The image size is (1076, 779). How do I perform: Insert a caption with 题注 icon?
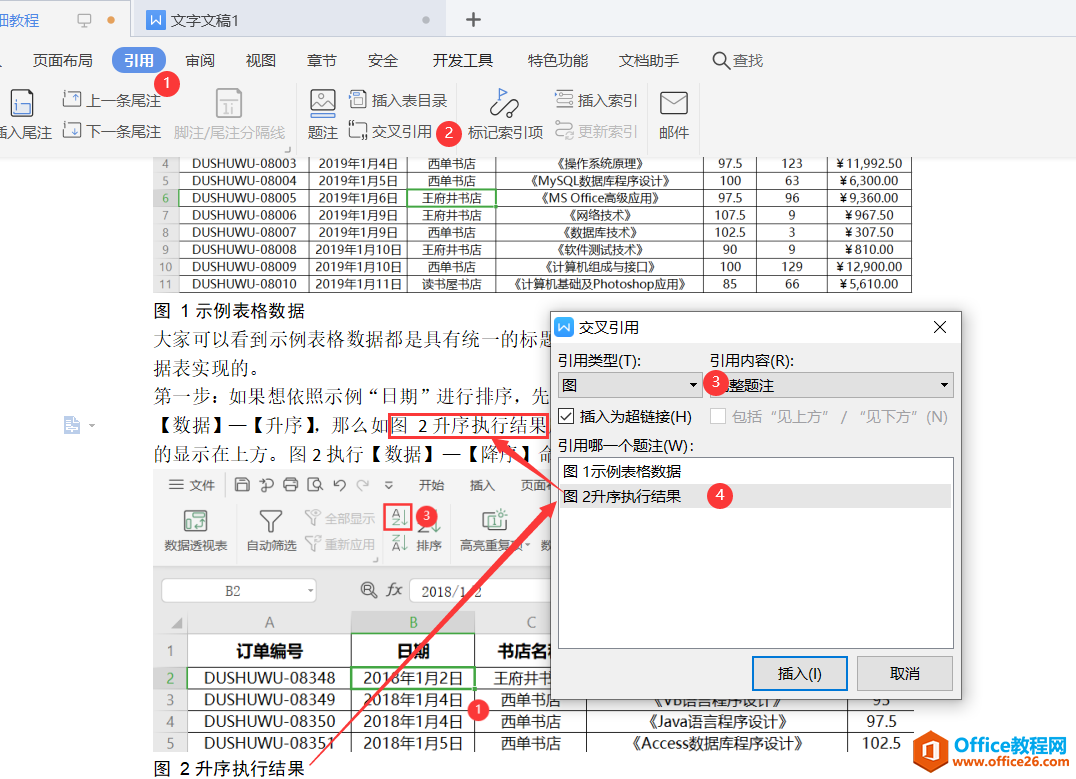323,103
